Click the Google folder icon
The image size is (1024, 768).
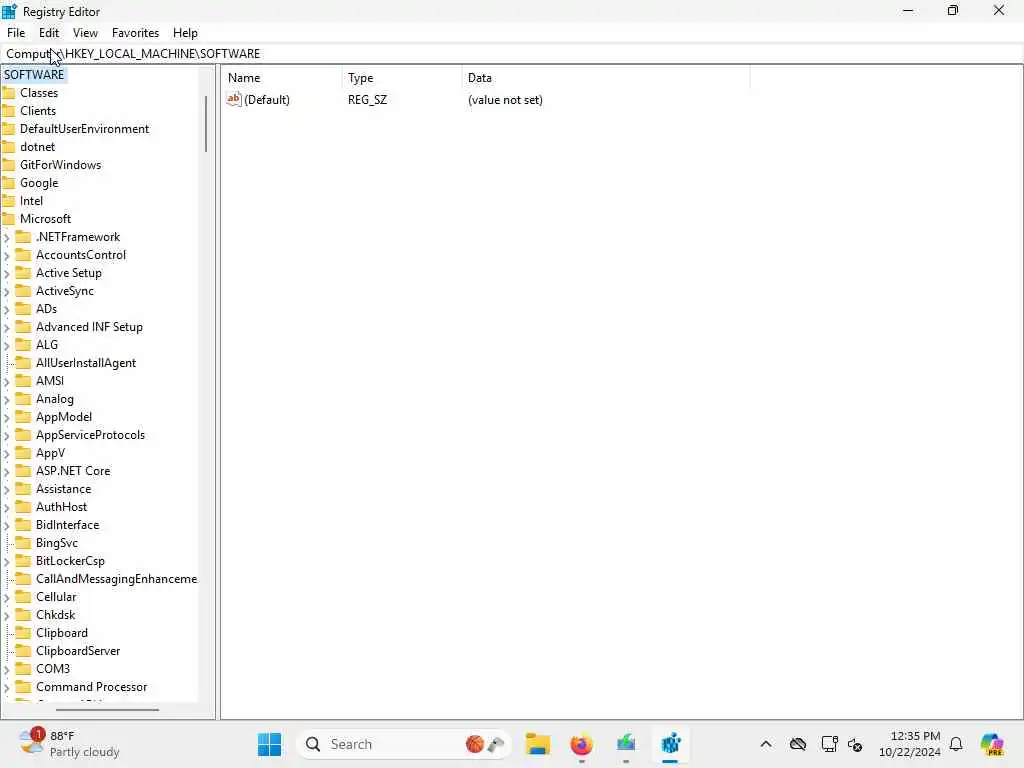(8, 183)
